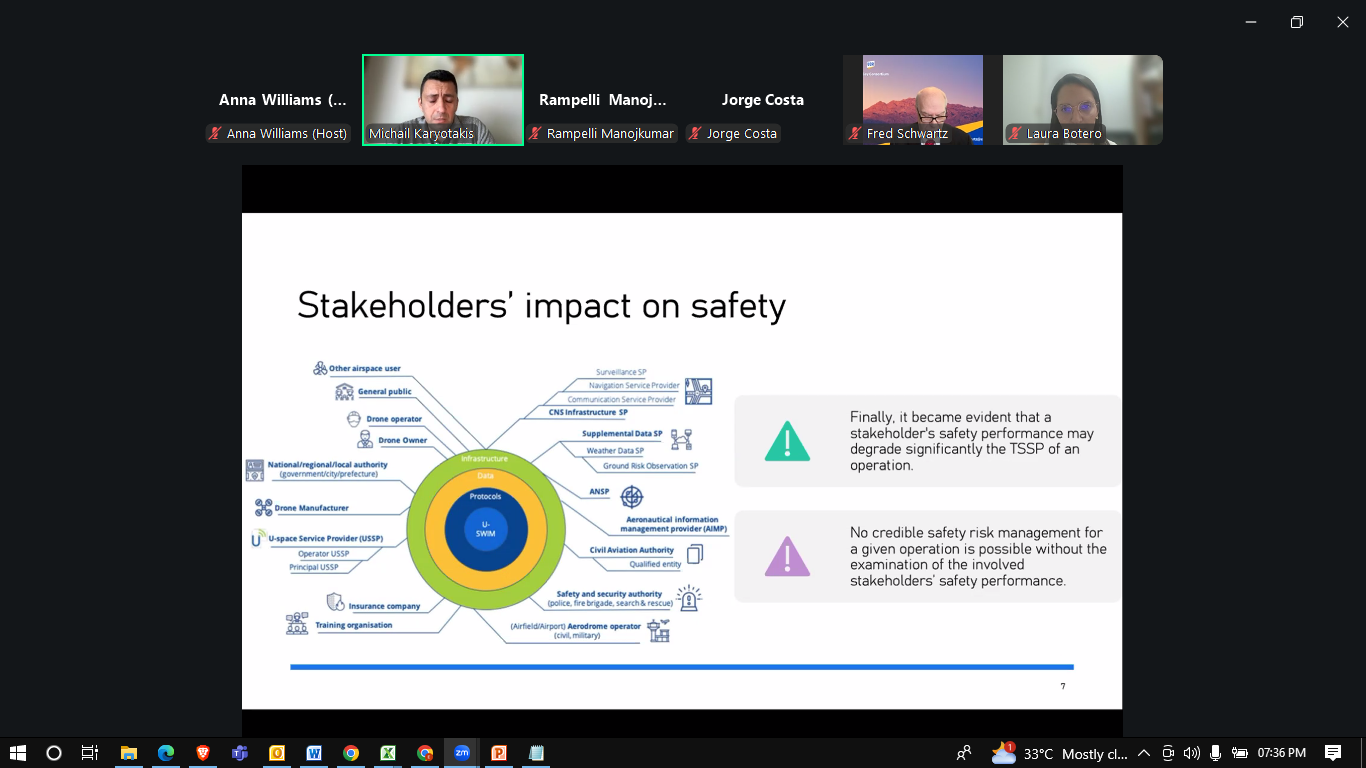Click the Zoom icon in the taskbar
This screenshot has width=1366, height=768.
(462, 753)
